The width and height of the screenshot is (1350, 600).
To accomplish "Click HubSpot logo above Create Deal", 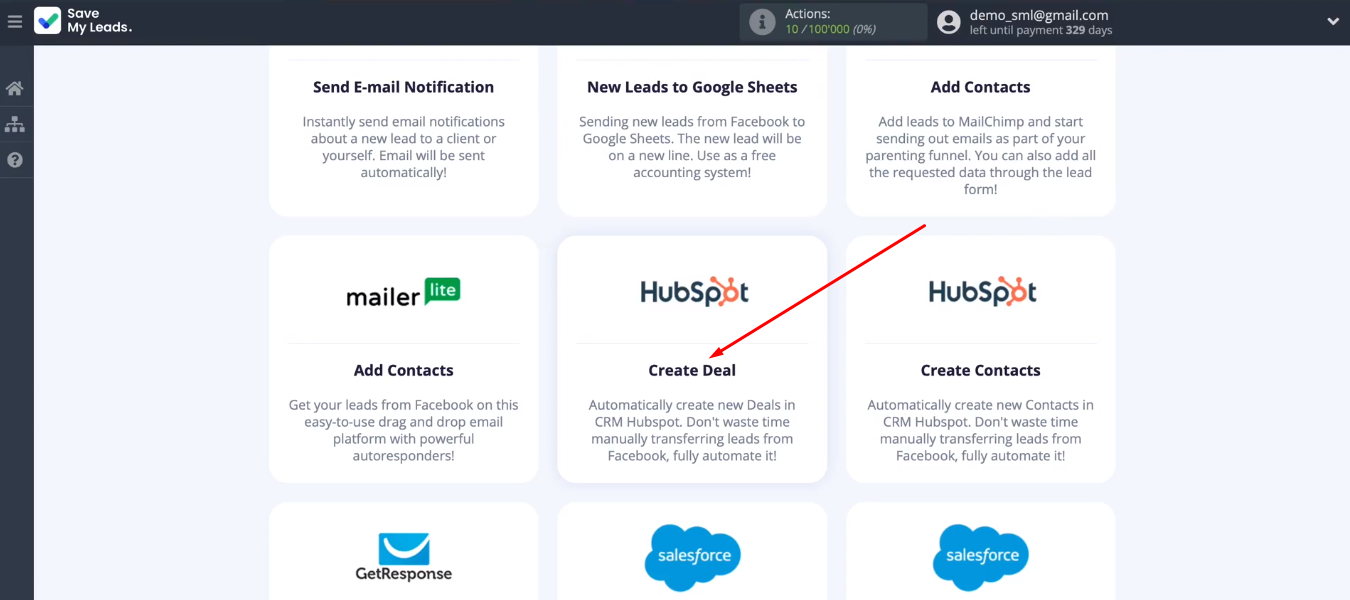I will [693, 291].
